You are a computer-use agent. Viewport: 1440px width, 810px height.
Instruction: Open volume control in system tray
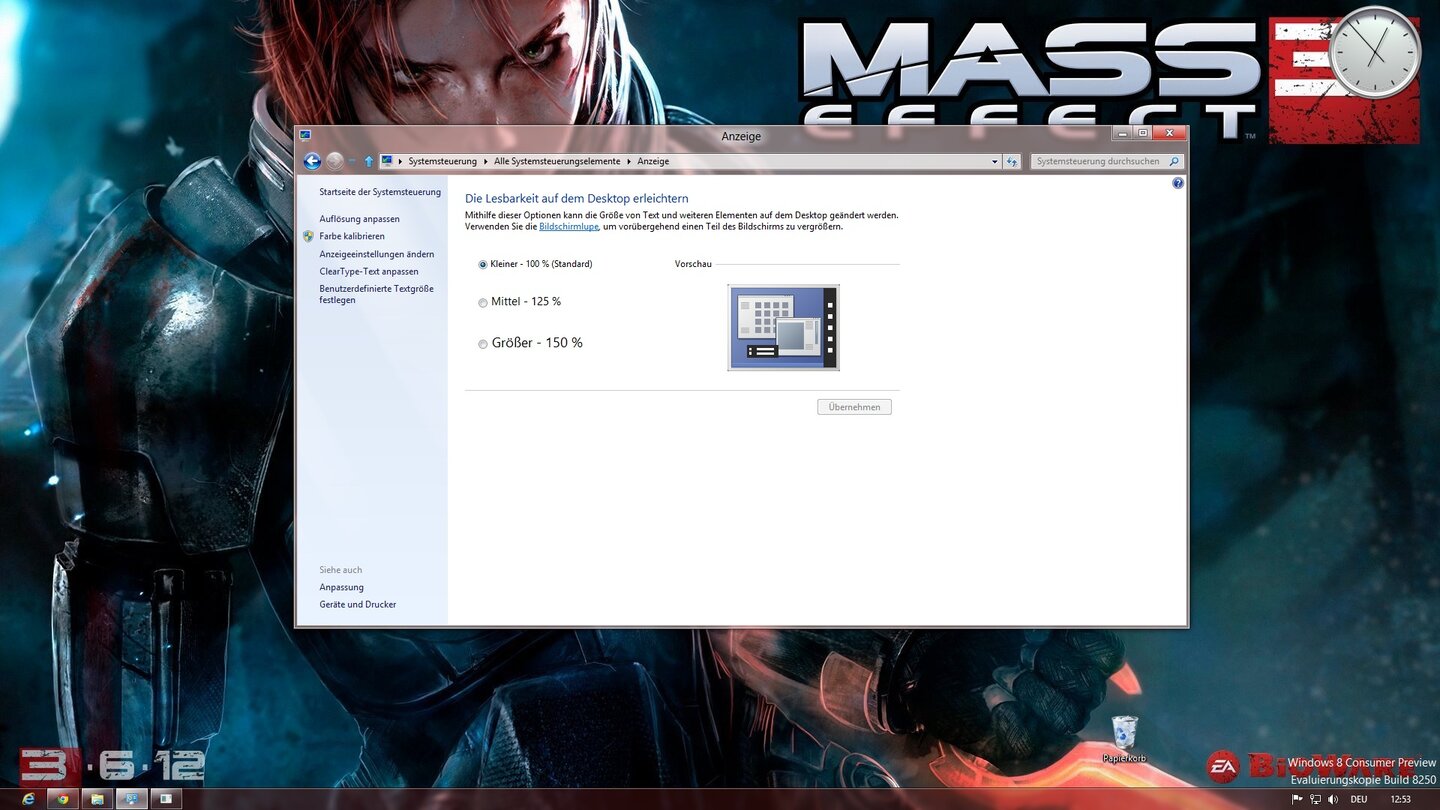[x=1333, y=799]
